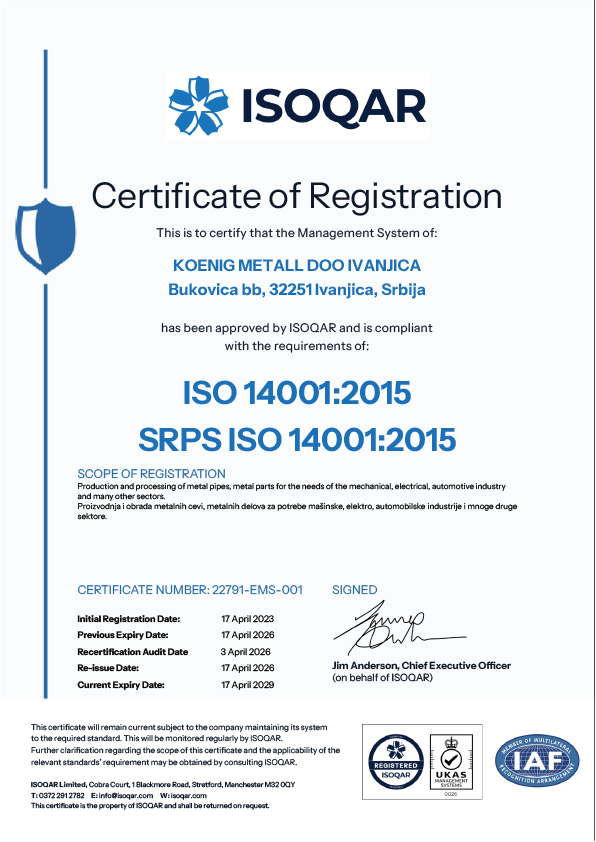Click the English scope line starting Production
Viewport: 596px width, 842px height.
coord(292,491)
